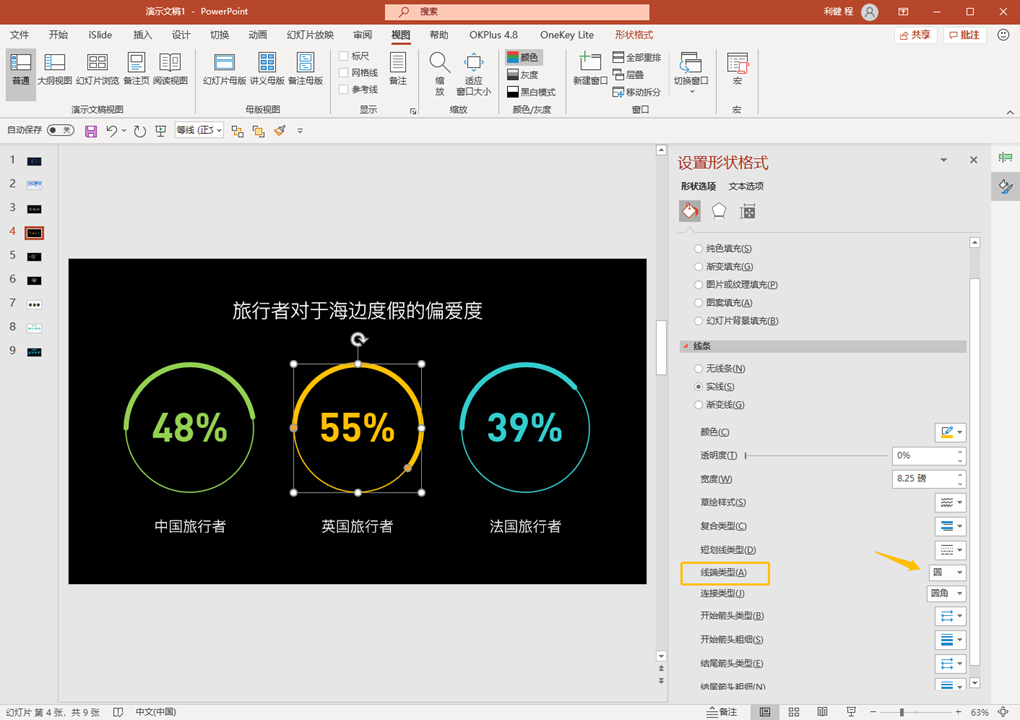Click the Redo icon

(x=139, y=131)
